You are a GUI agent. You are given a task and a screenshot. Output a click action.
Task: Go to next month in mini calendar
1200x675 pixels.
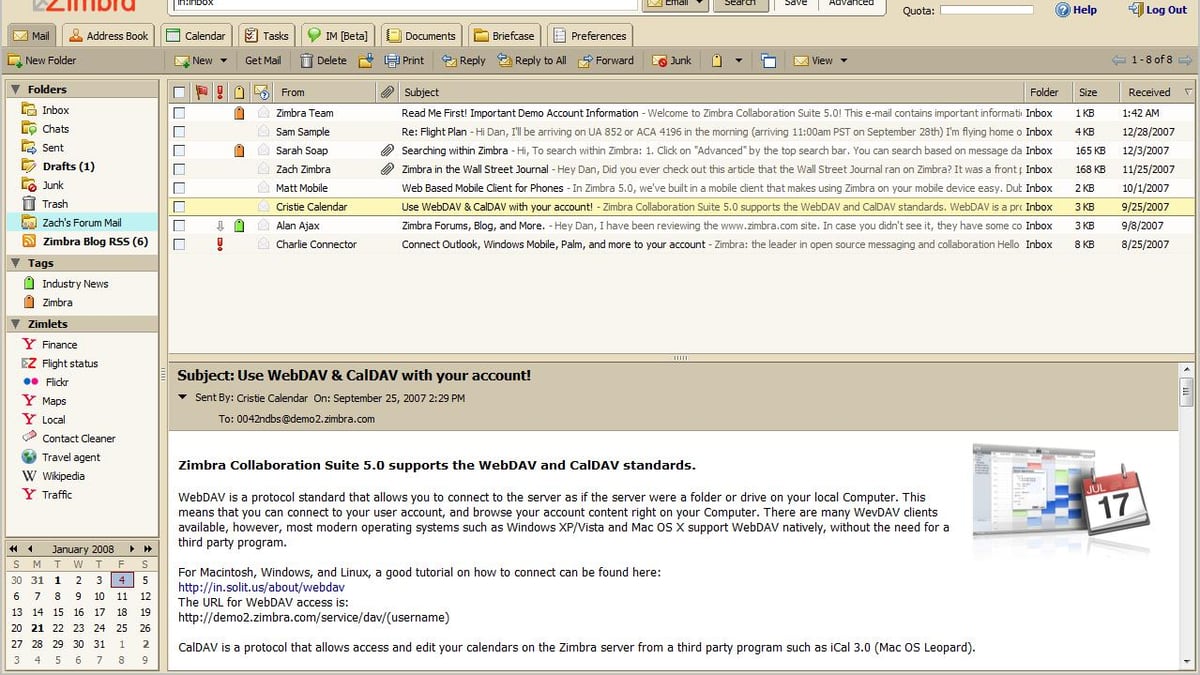click(134, 549)
